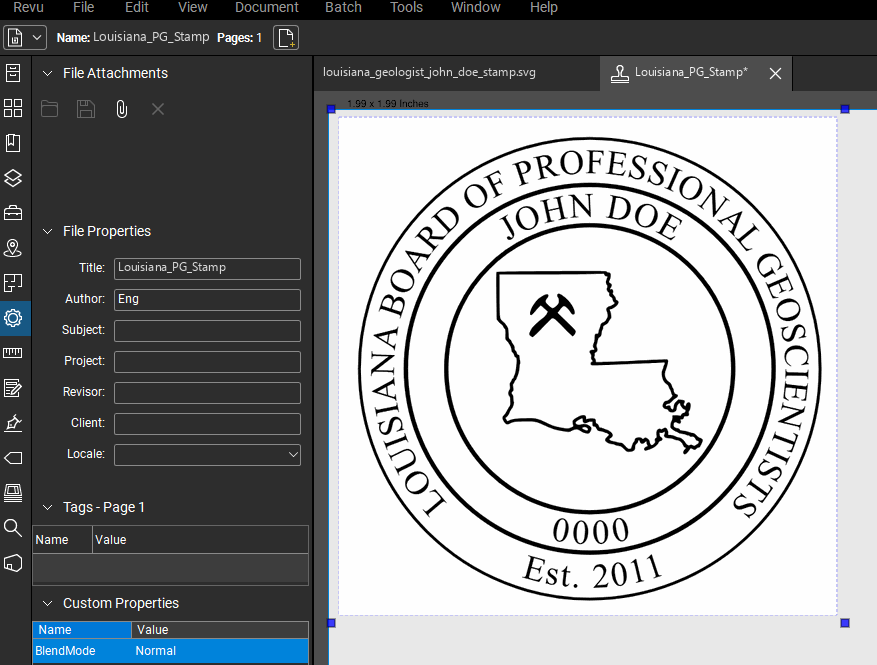Open the Forms edit panel icon
The height and width of the screenshot is (665, 877).
click(x=13, y=388)
